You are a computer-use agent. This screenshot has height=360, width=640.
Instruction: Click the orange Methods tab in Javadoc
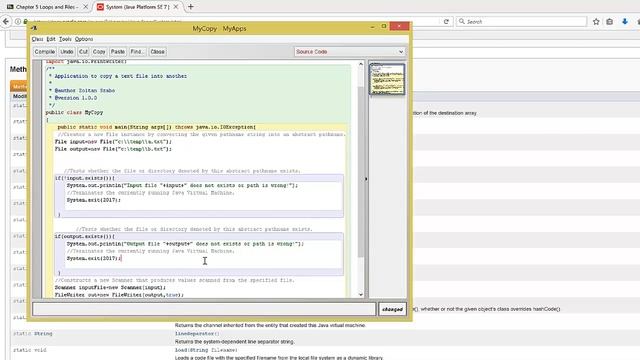coord(19,86)
